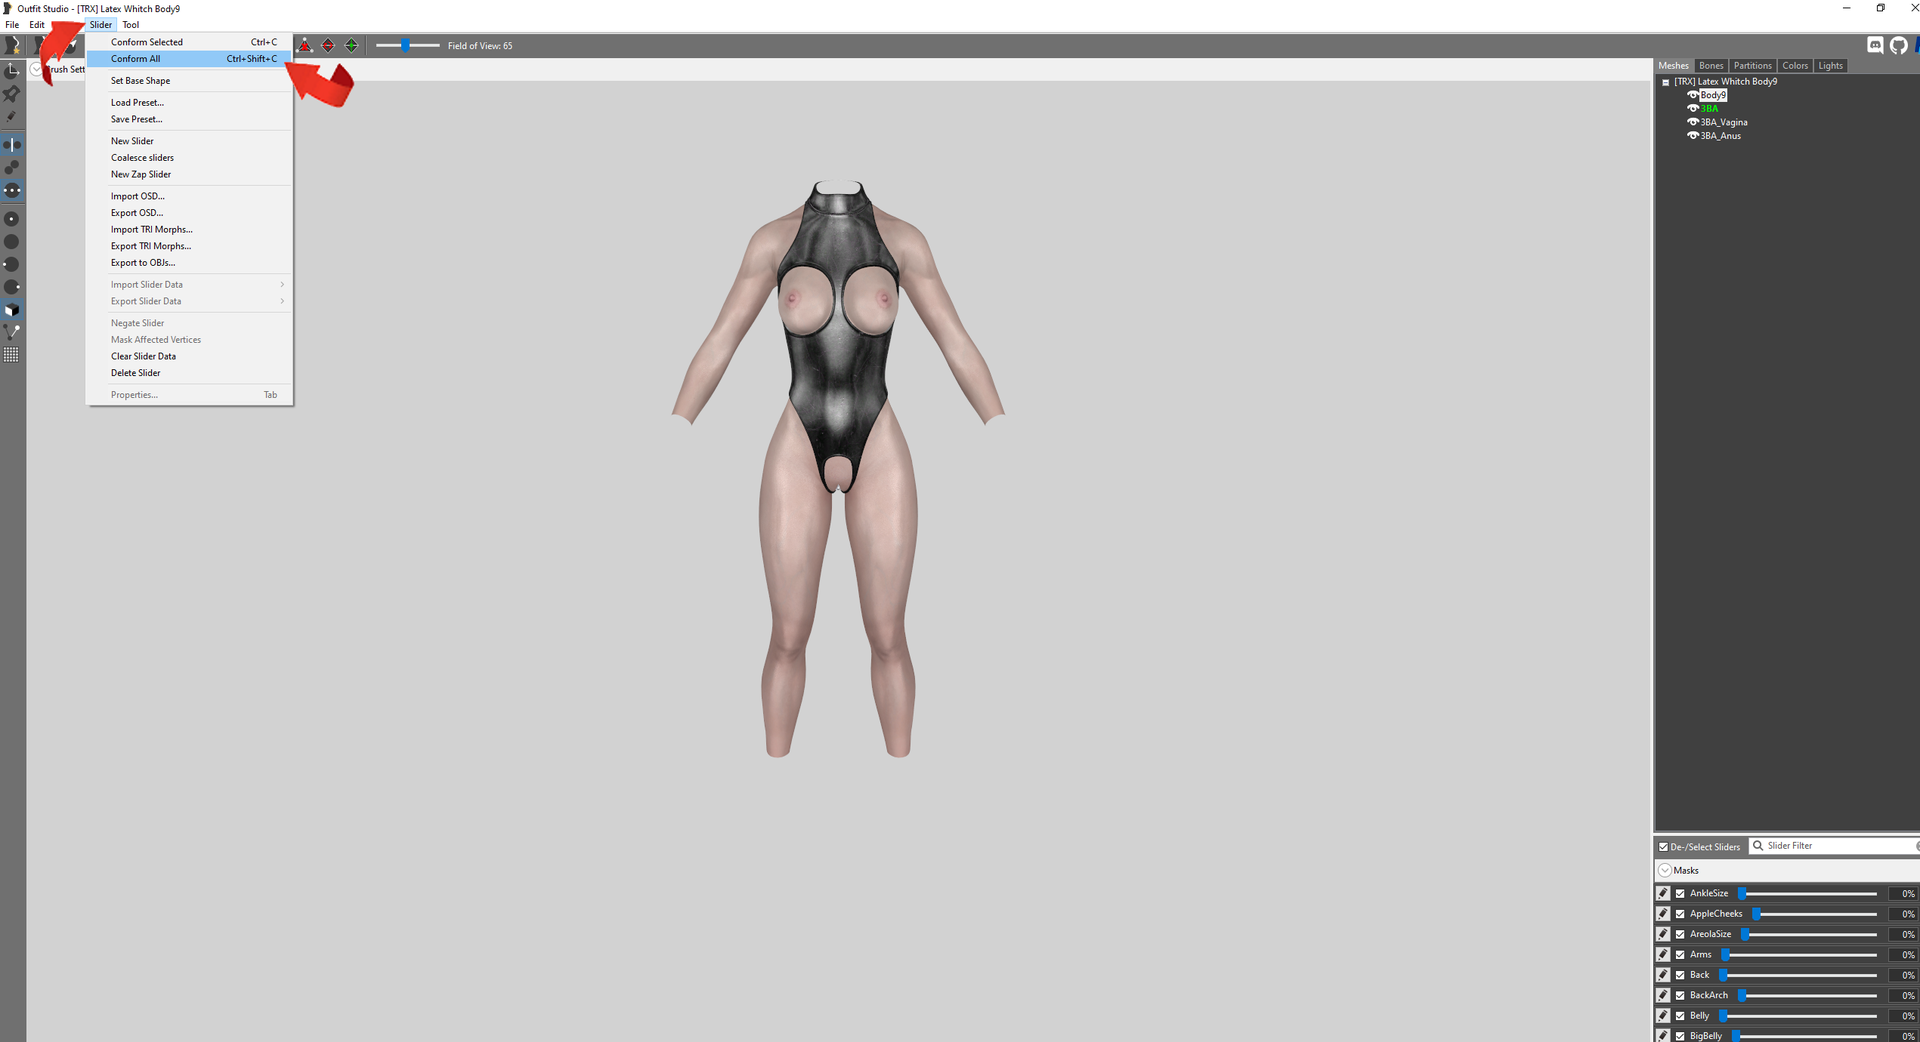Choose the circle with right notch icon
This screenshot has width=1920, height=1042.
(12, 287)
